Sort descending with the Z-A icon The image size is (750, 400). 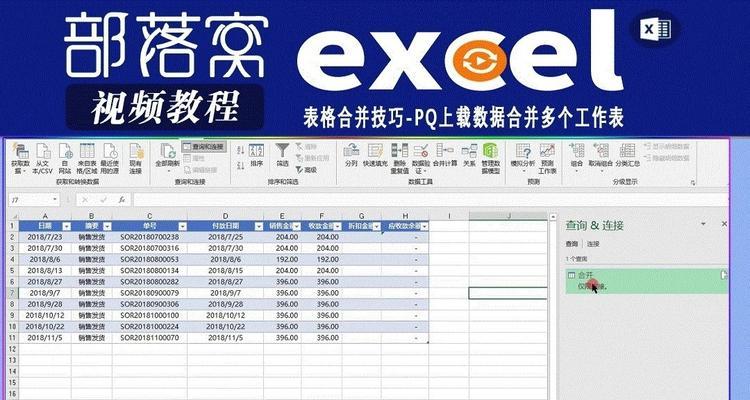pyautogui.click(x=241, y=166)
